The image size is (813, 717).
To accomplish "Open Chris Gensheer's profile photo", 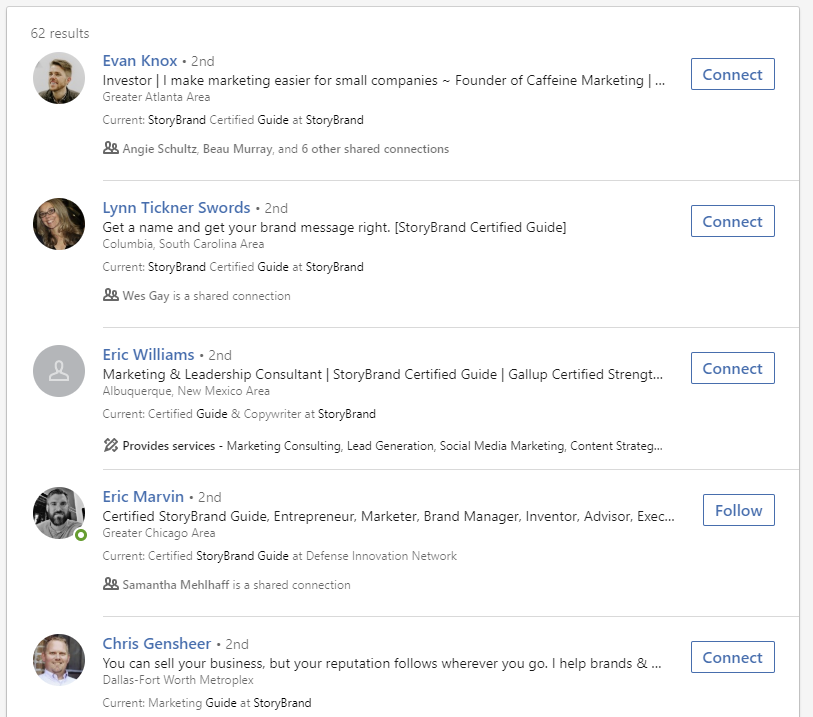I will [x=59, y=660].
